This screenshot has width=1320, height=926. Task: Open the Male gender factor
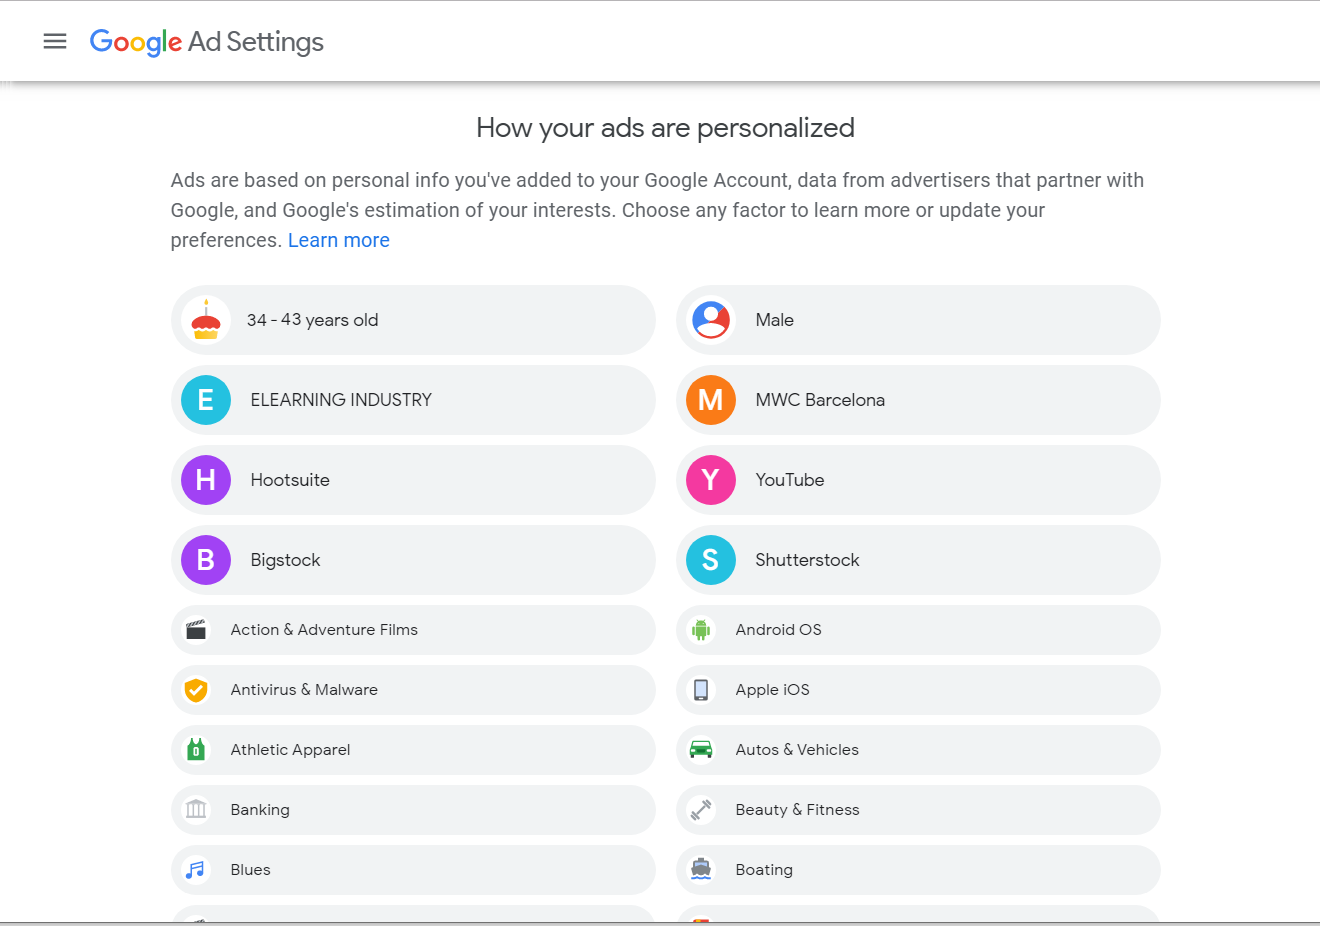918,320
